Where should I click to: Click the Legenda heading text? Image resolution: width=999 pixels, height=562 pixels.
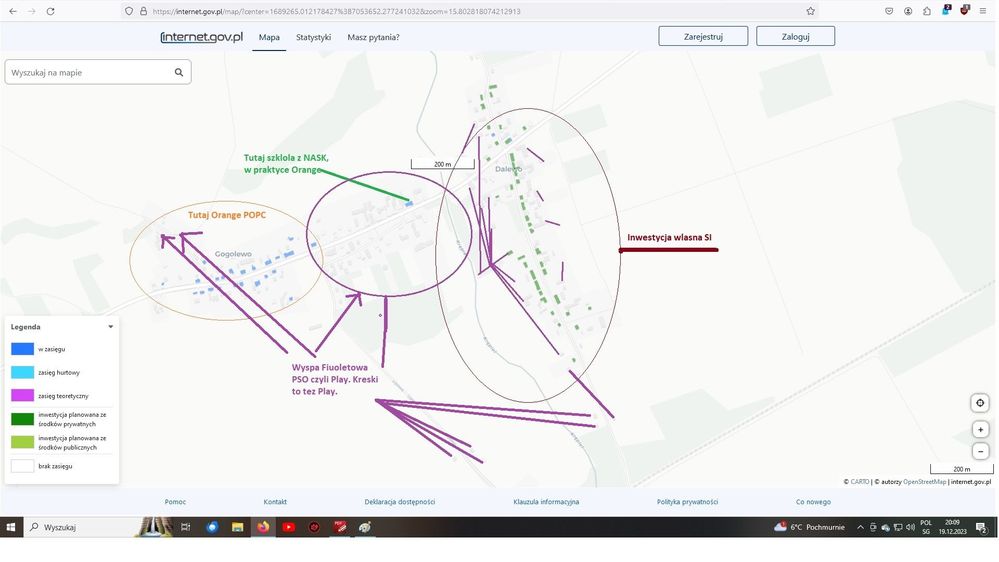click(25, 327)
